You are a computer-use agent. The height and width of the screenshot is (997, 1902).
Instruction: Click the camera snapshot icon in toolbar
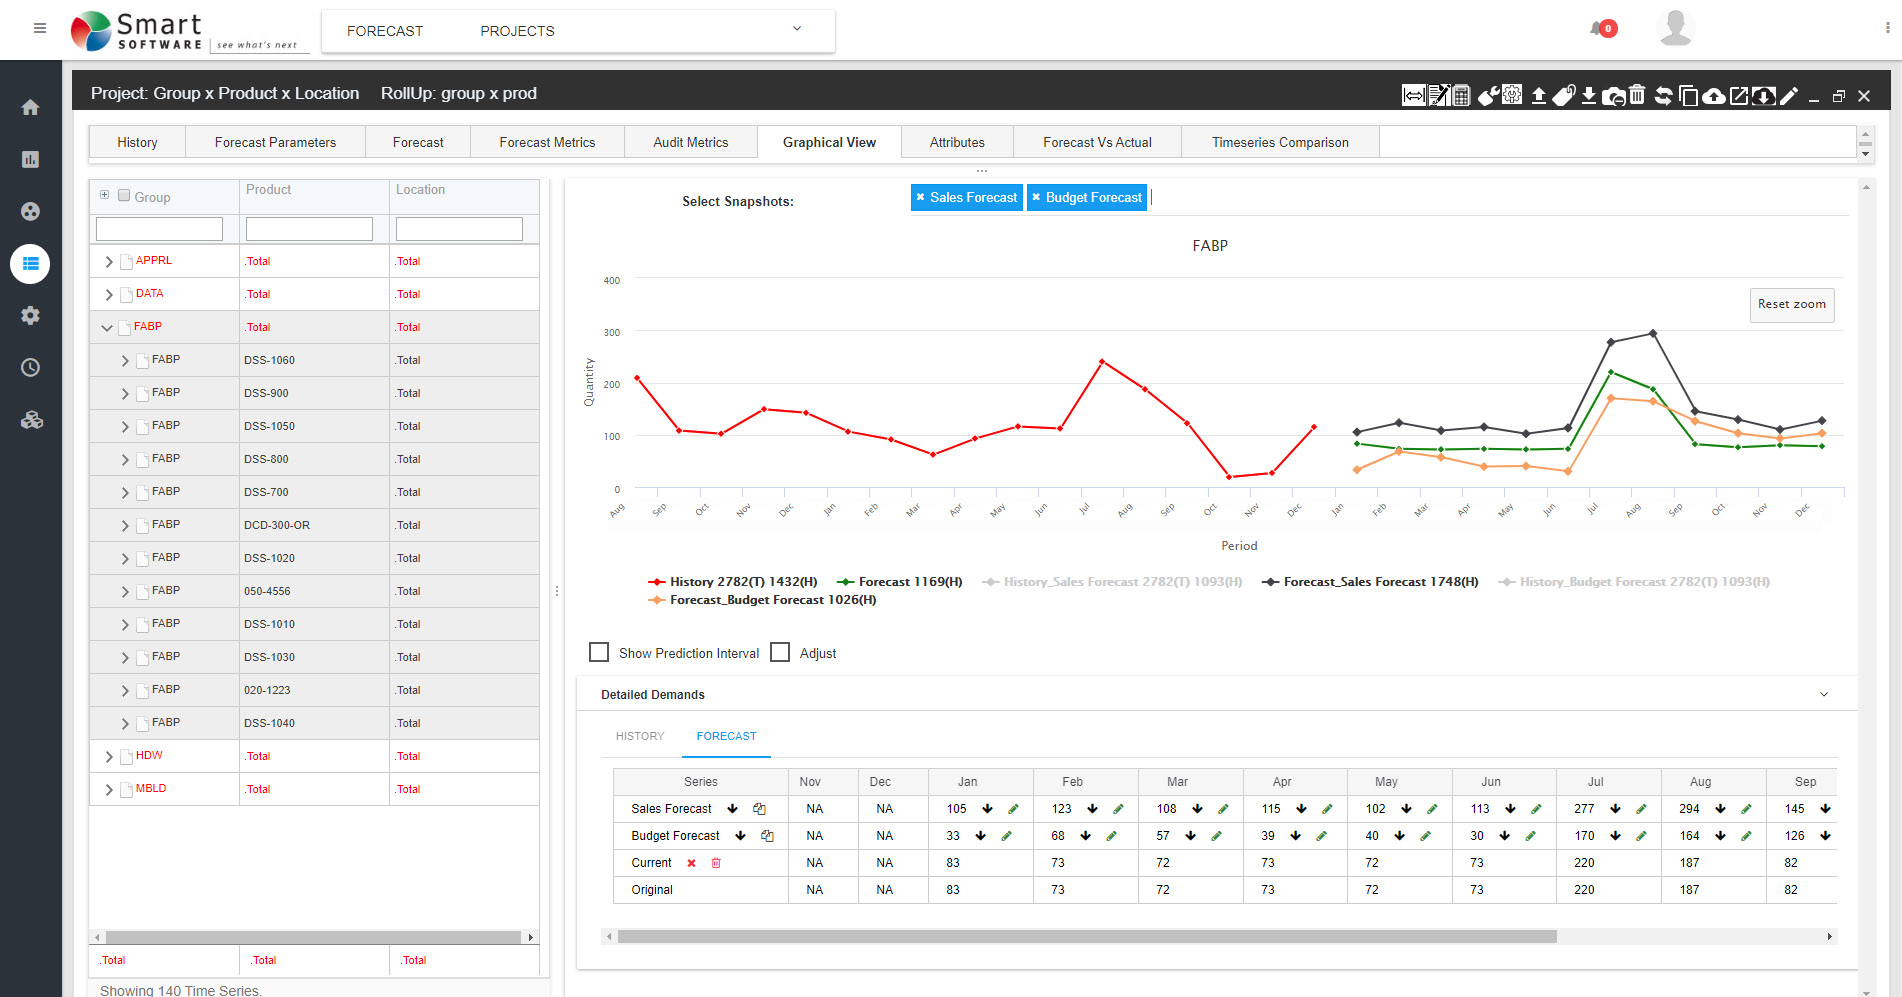(1613, 96)
